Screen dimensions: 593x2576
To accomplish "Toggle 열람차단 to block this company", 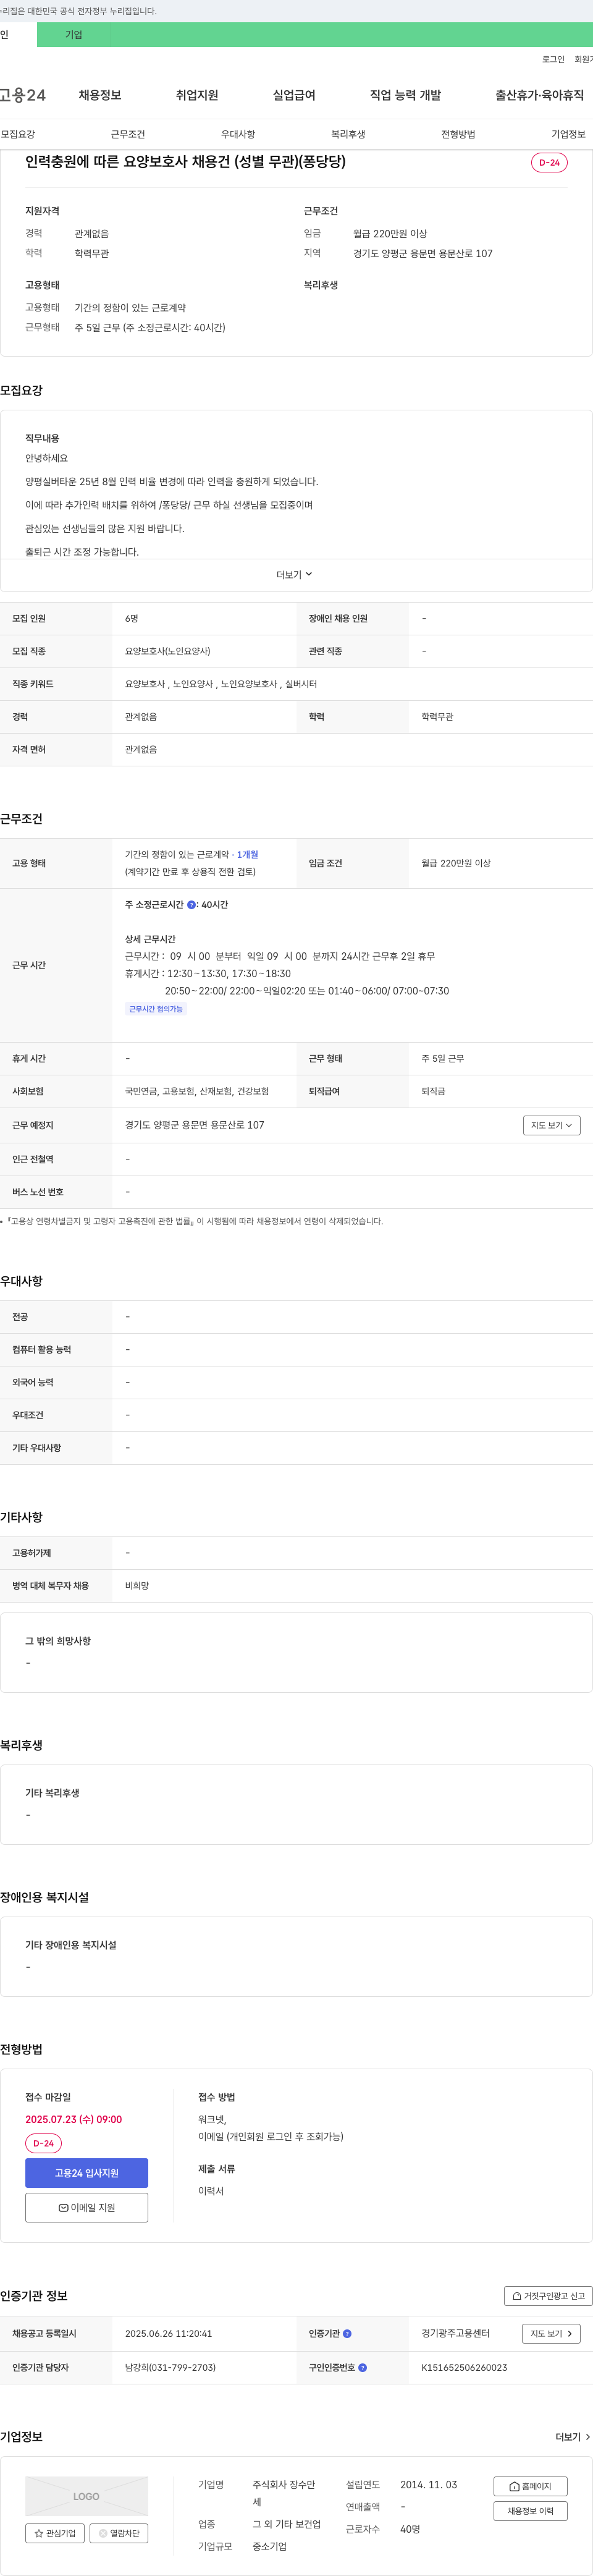I will [119, 2533].
